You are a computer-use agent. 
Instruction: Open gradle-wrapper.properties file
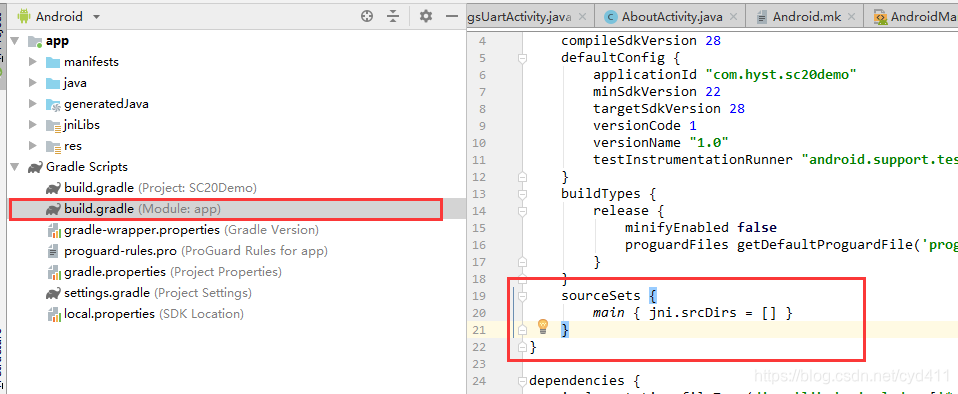190,230
